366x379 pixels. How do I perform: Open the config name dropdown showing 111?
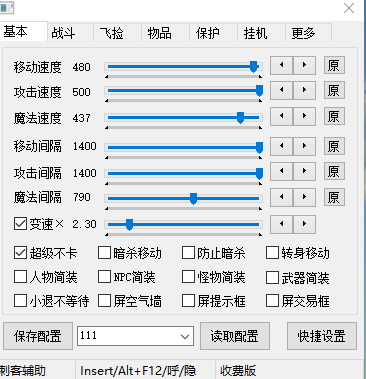(x=135, y=336)
